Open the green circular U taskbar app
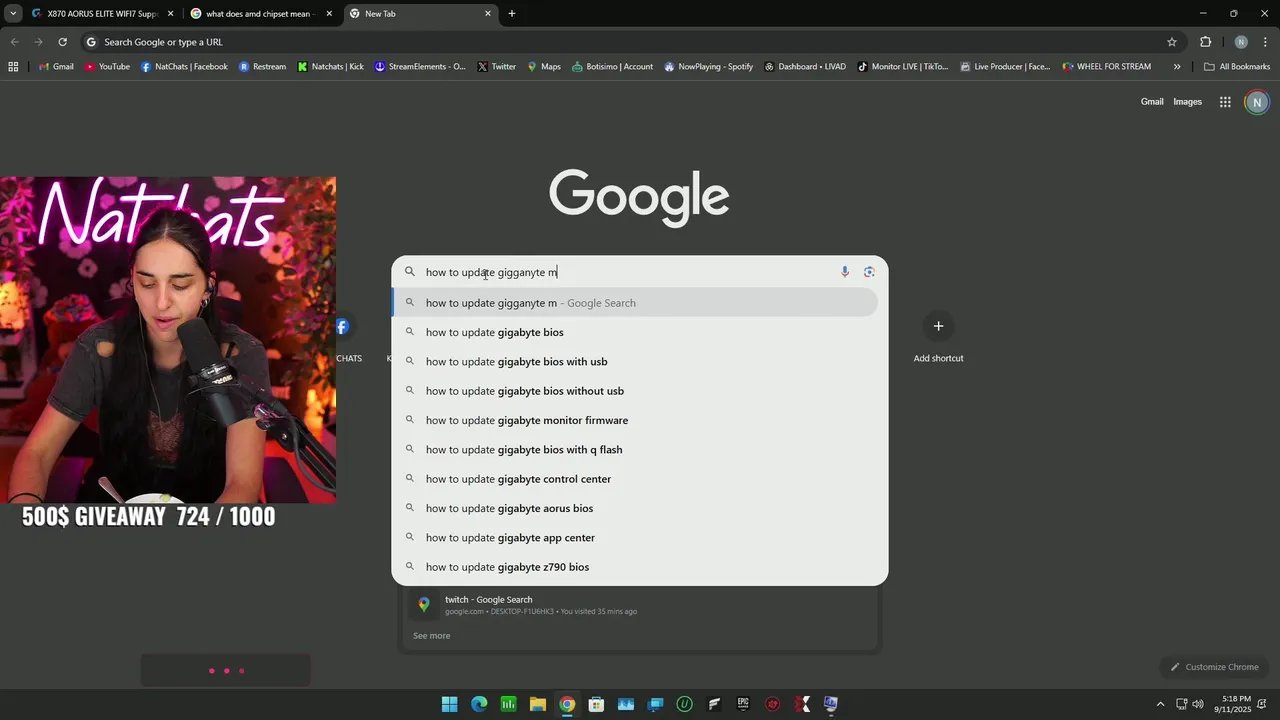The height and width of the screenshot is (720, 1280). click(684, 704)
